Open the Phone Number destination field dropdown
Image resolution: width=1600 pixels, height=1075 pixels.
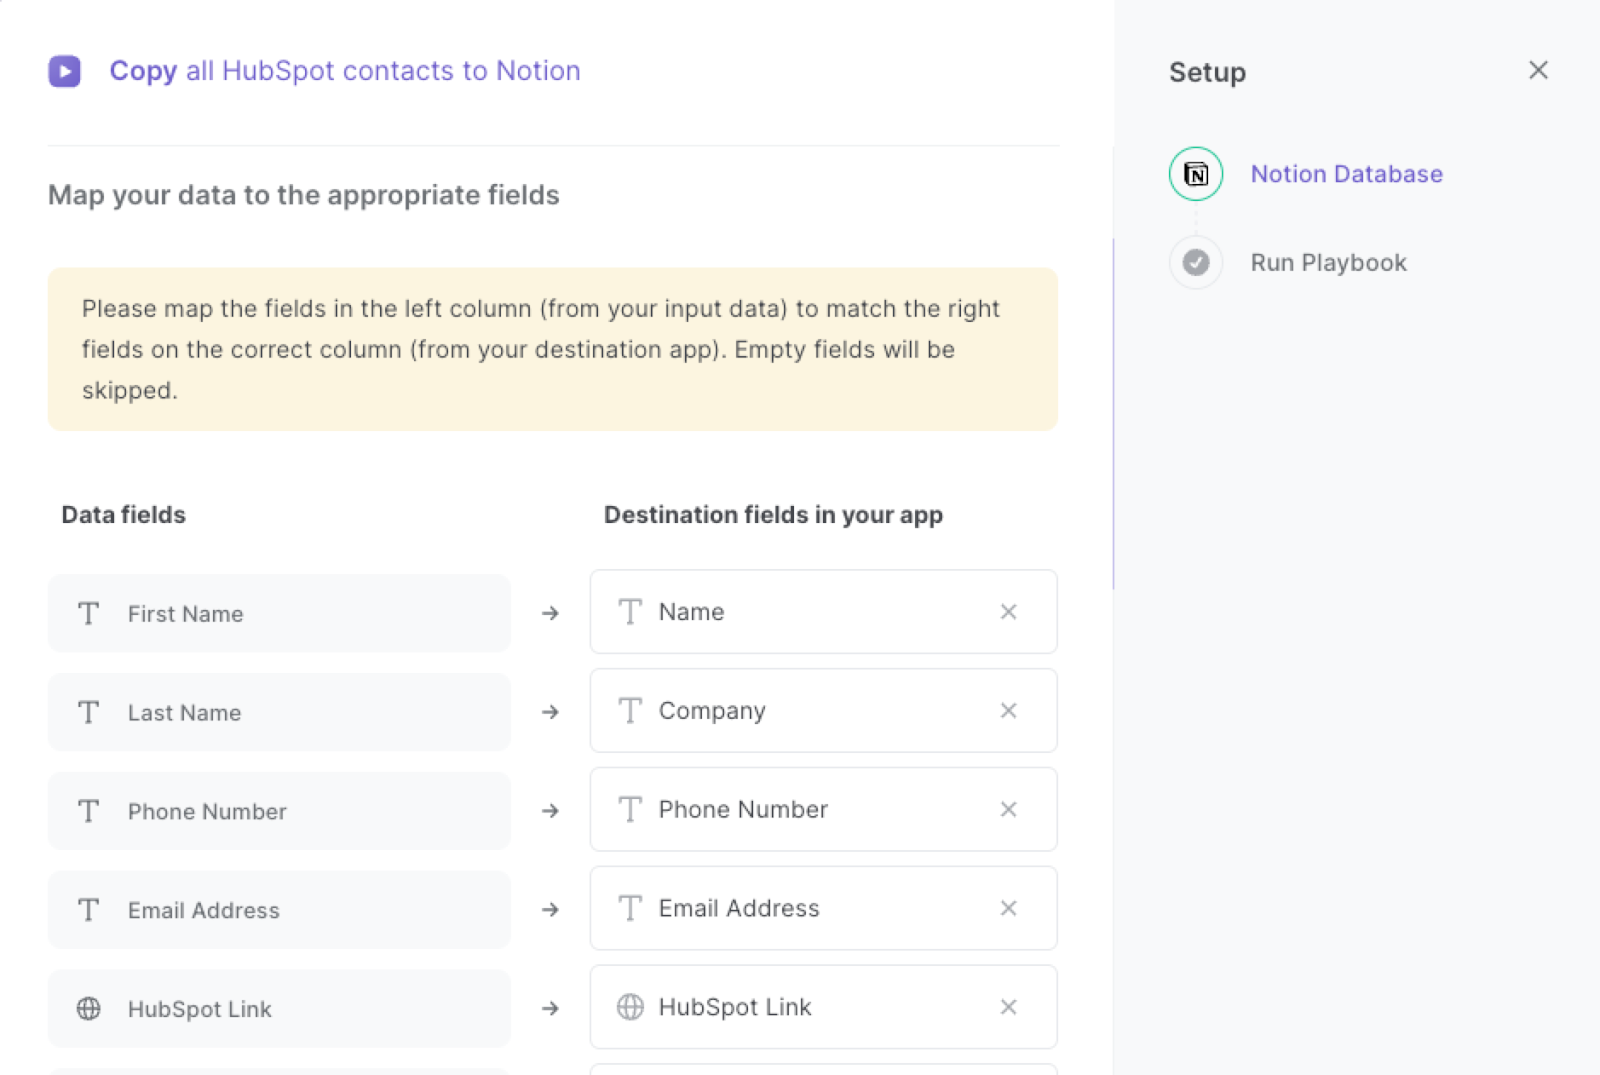pyautogui.click(x=823, y=809)
